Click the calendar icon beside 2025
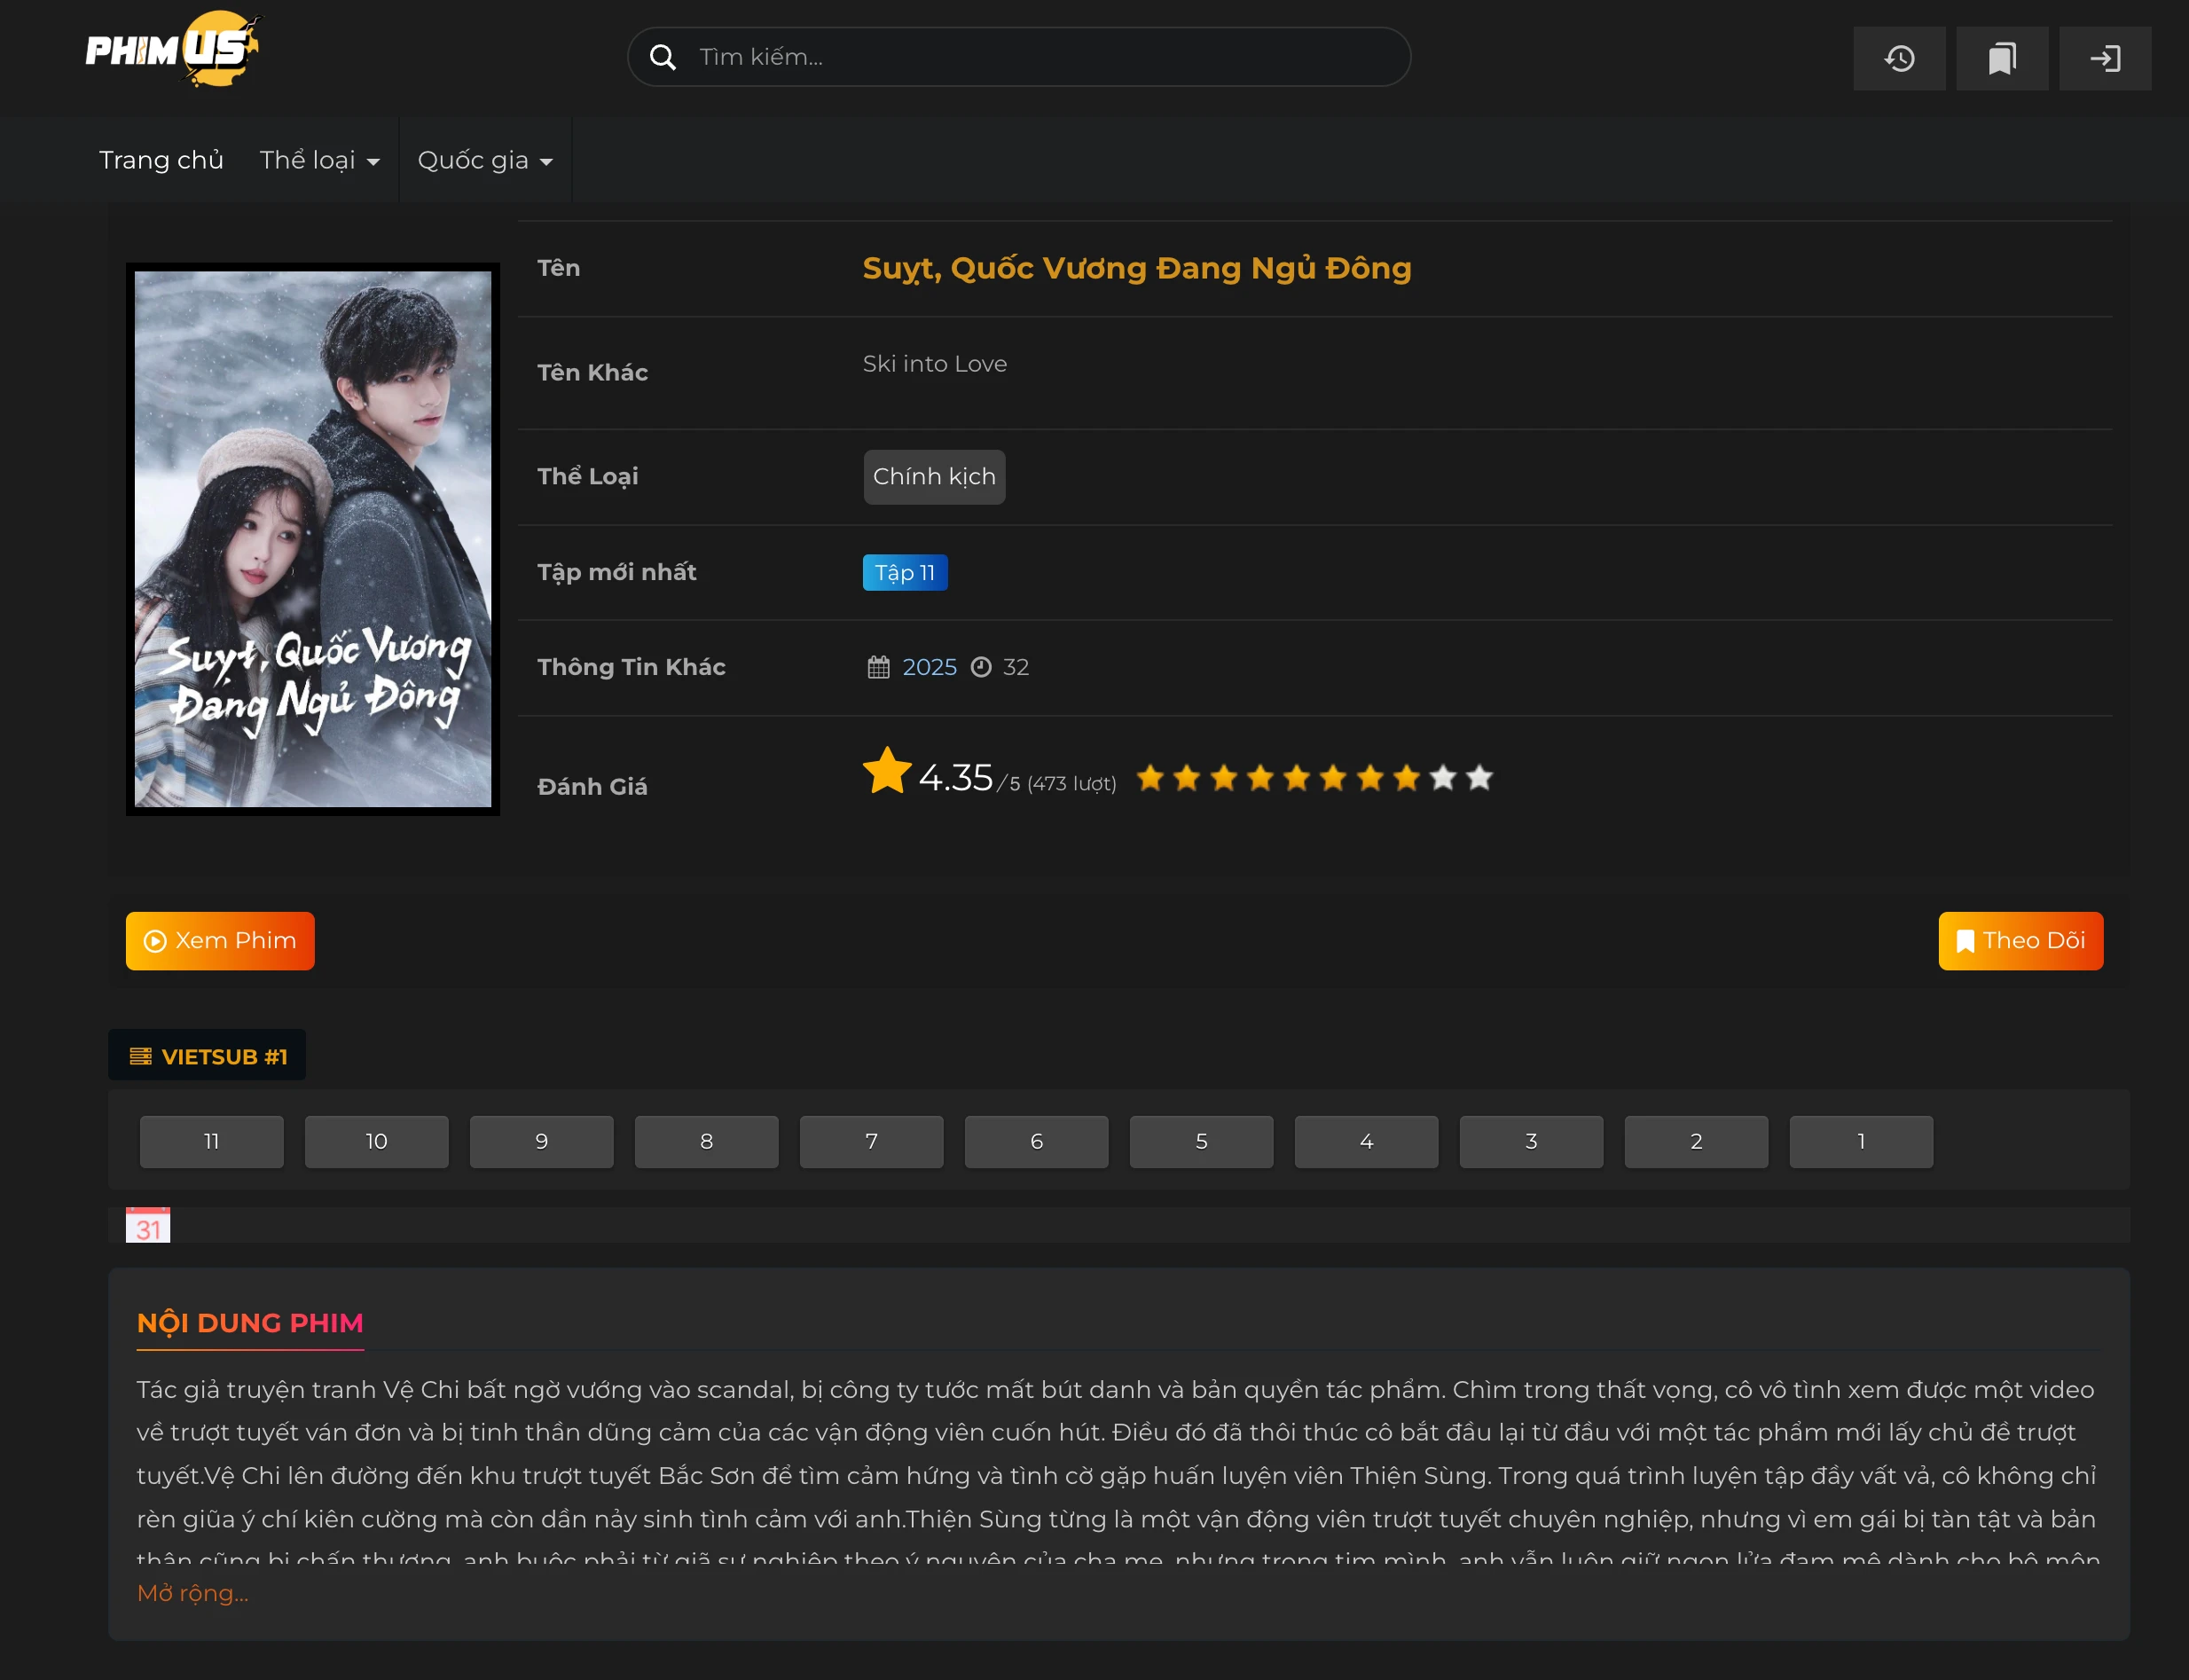2189x1680 pixels. [877, 666]
